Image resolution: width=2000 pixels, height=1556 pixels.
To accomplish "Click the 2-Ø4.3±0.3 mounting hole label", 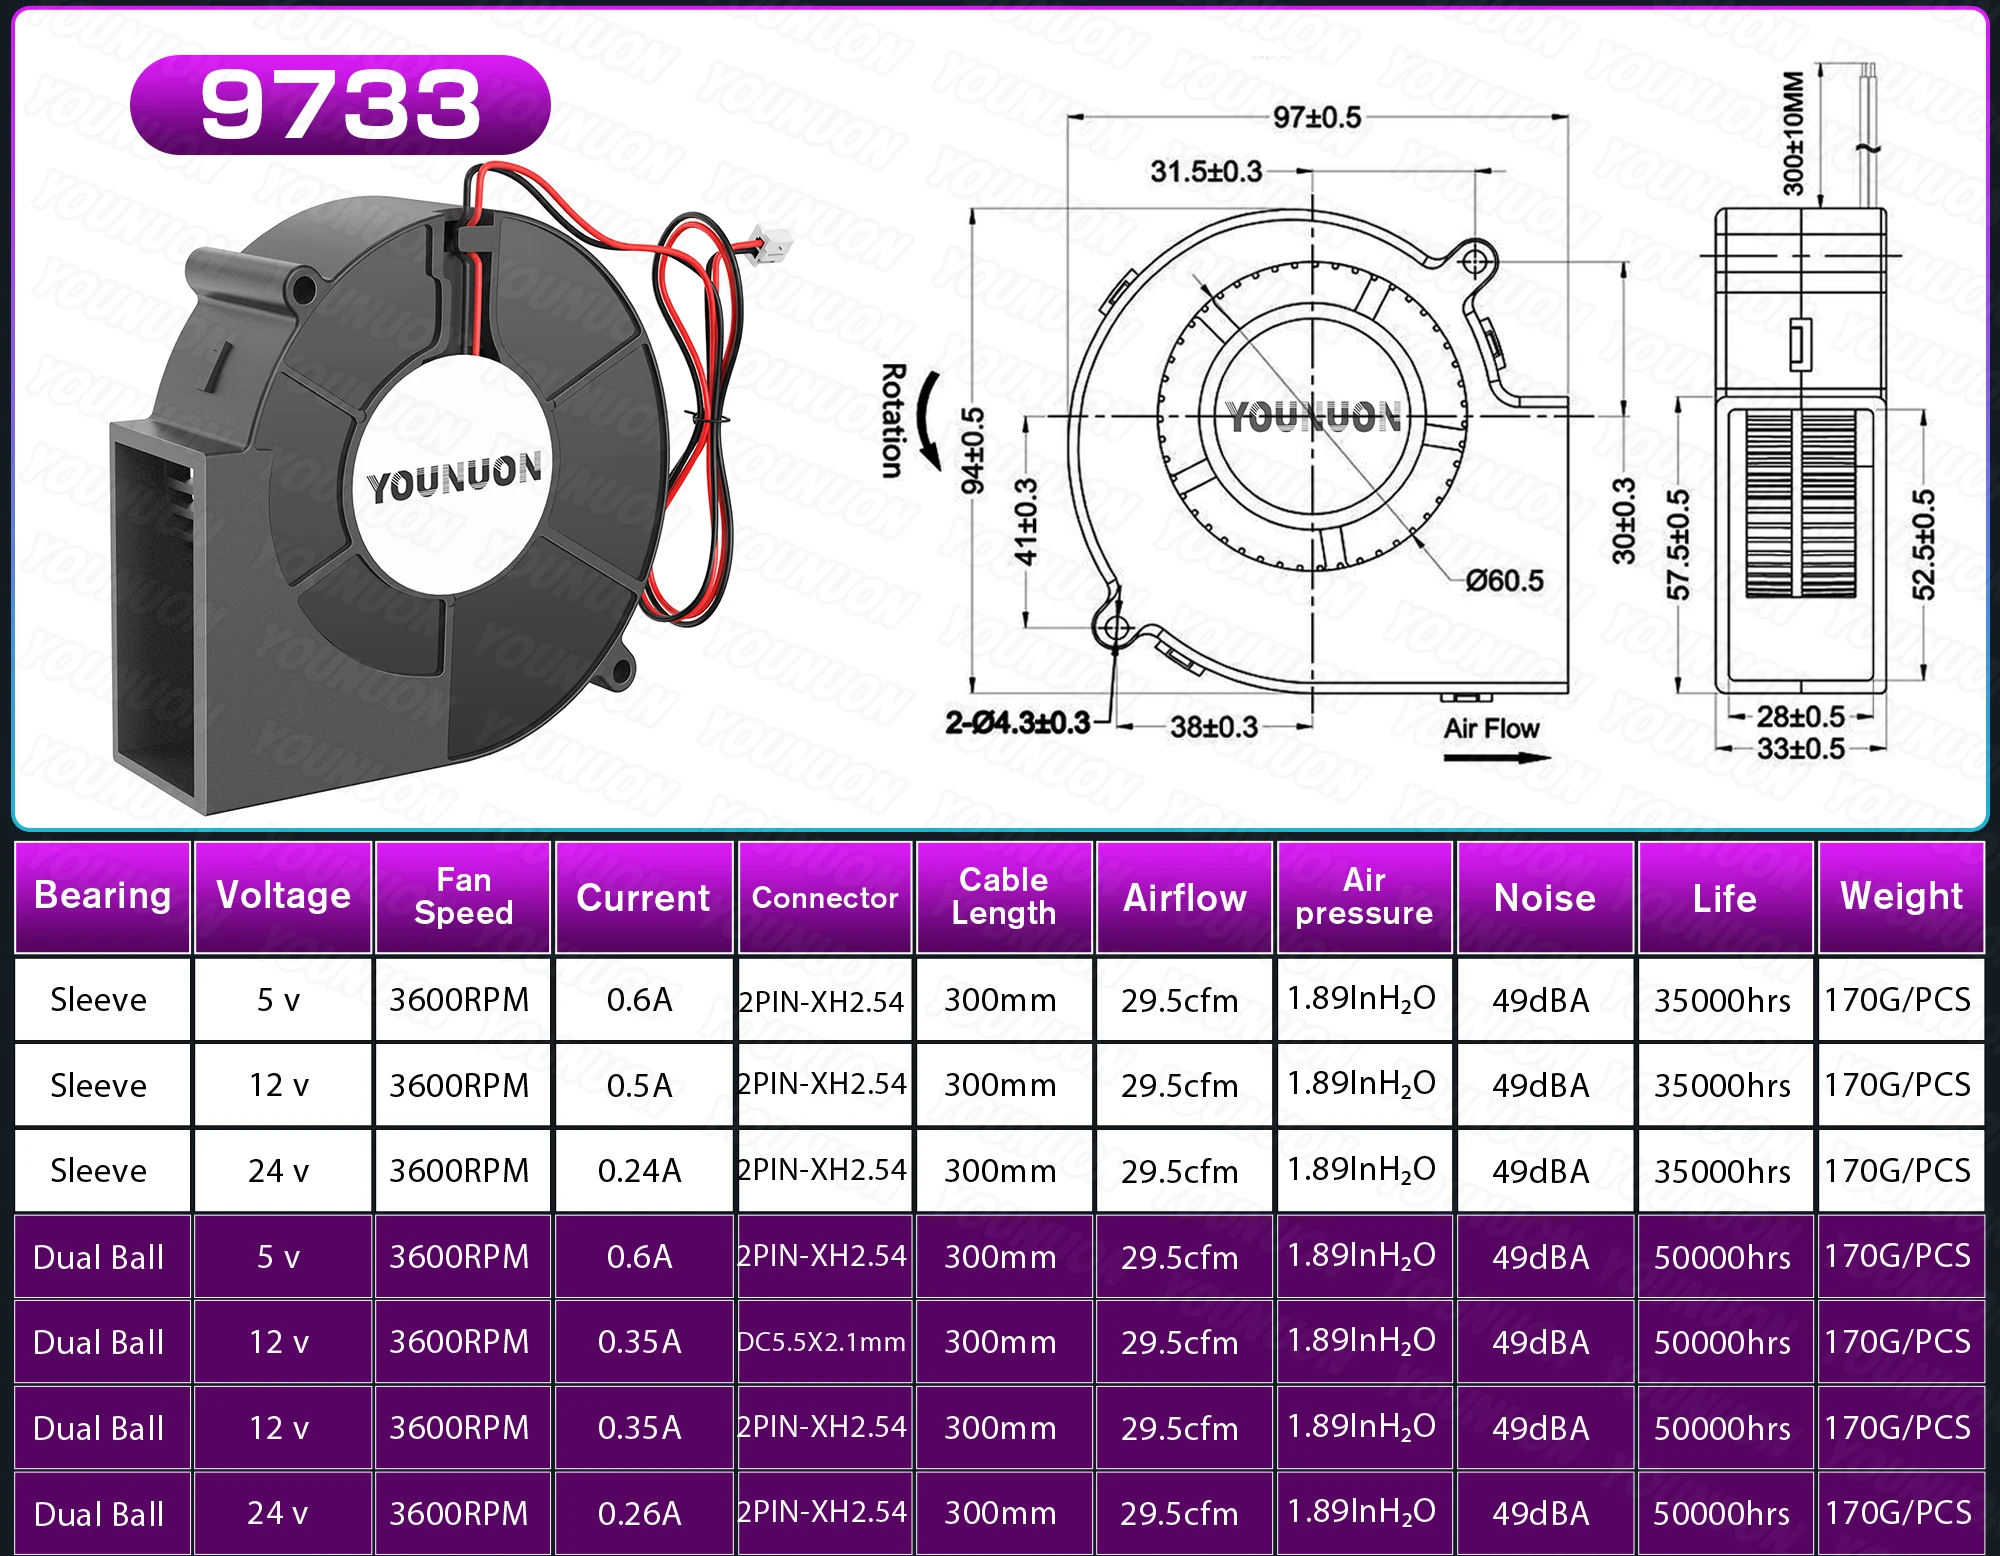I will (x=1018, y=722).
